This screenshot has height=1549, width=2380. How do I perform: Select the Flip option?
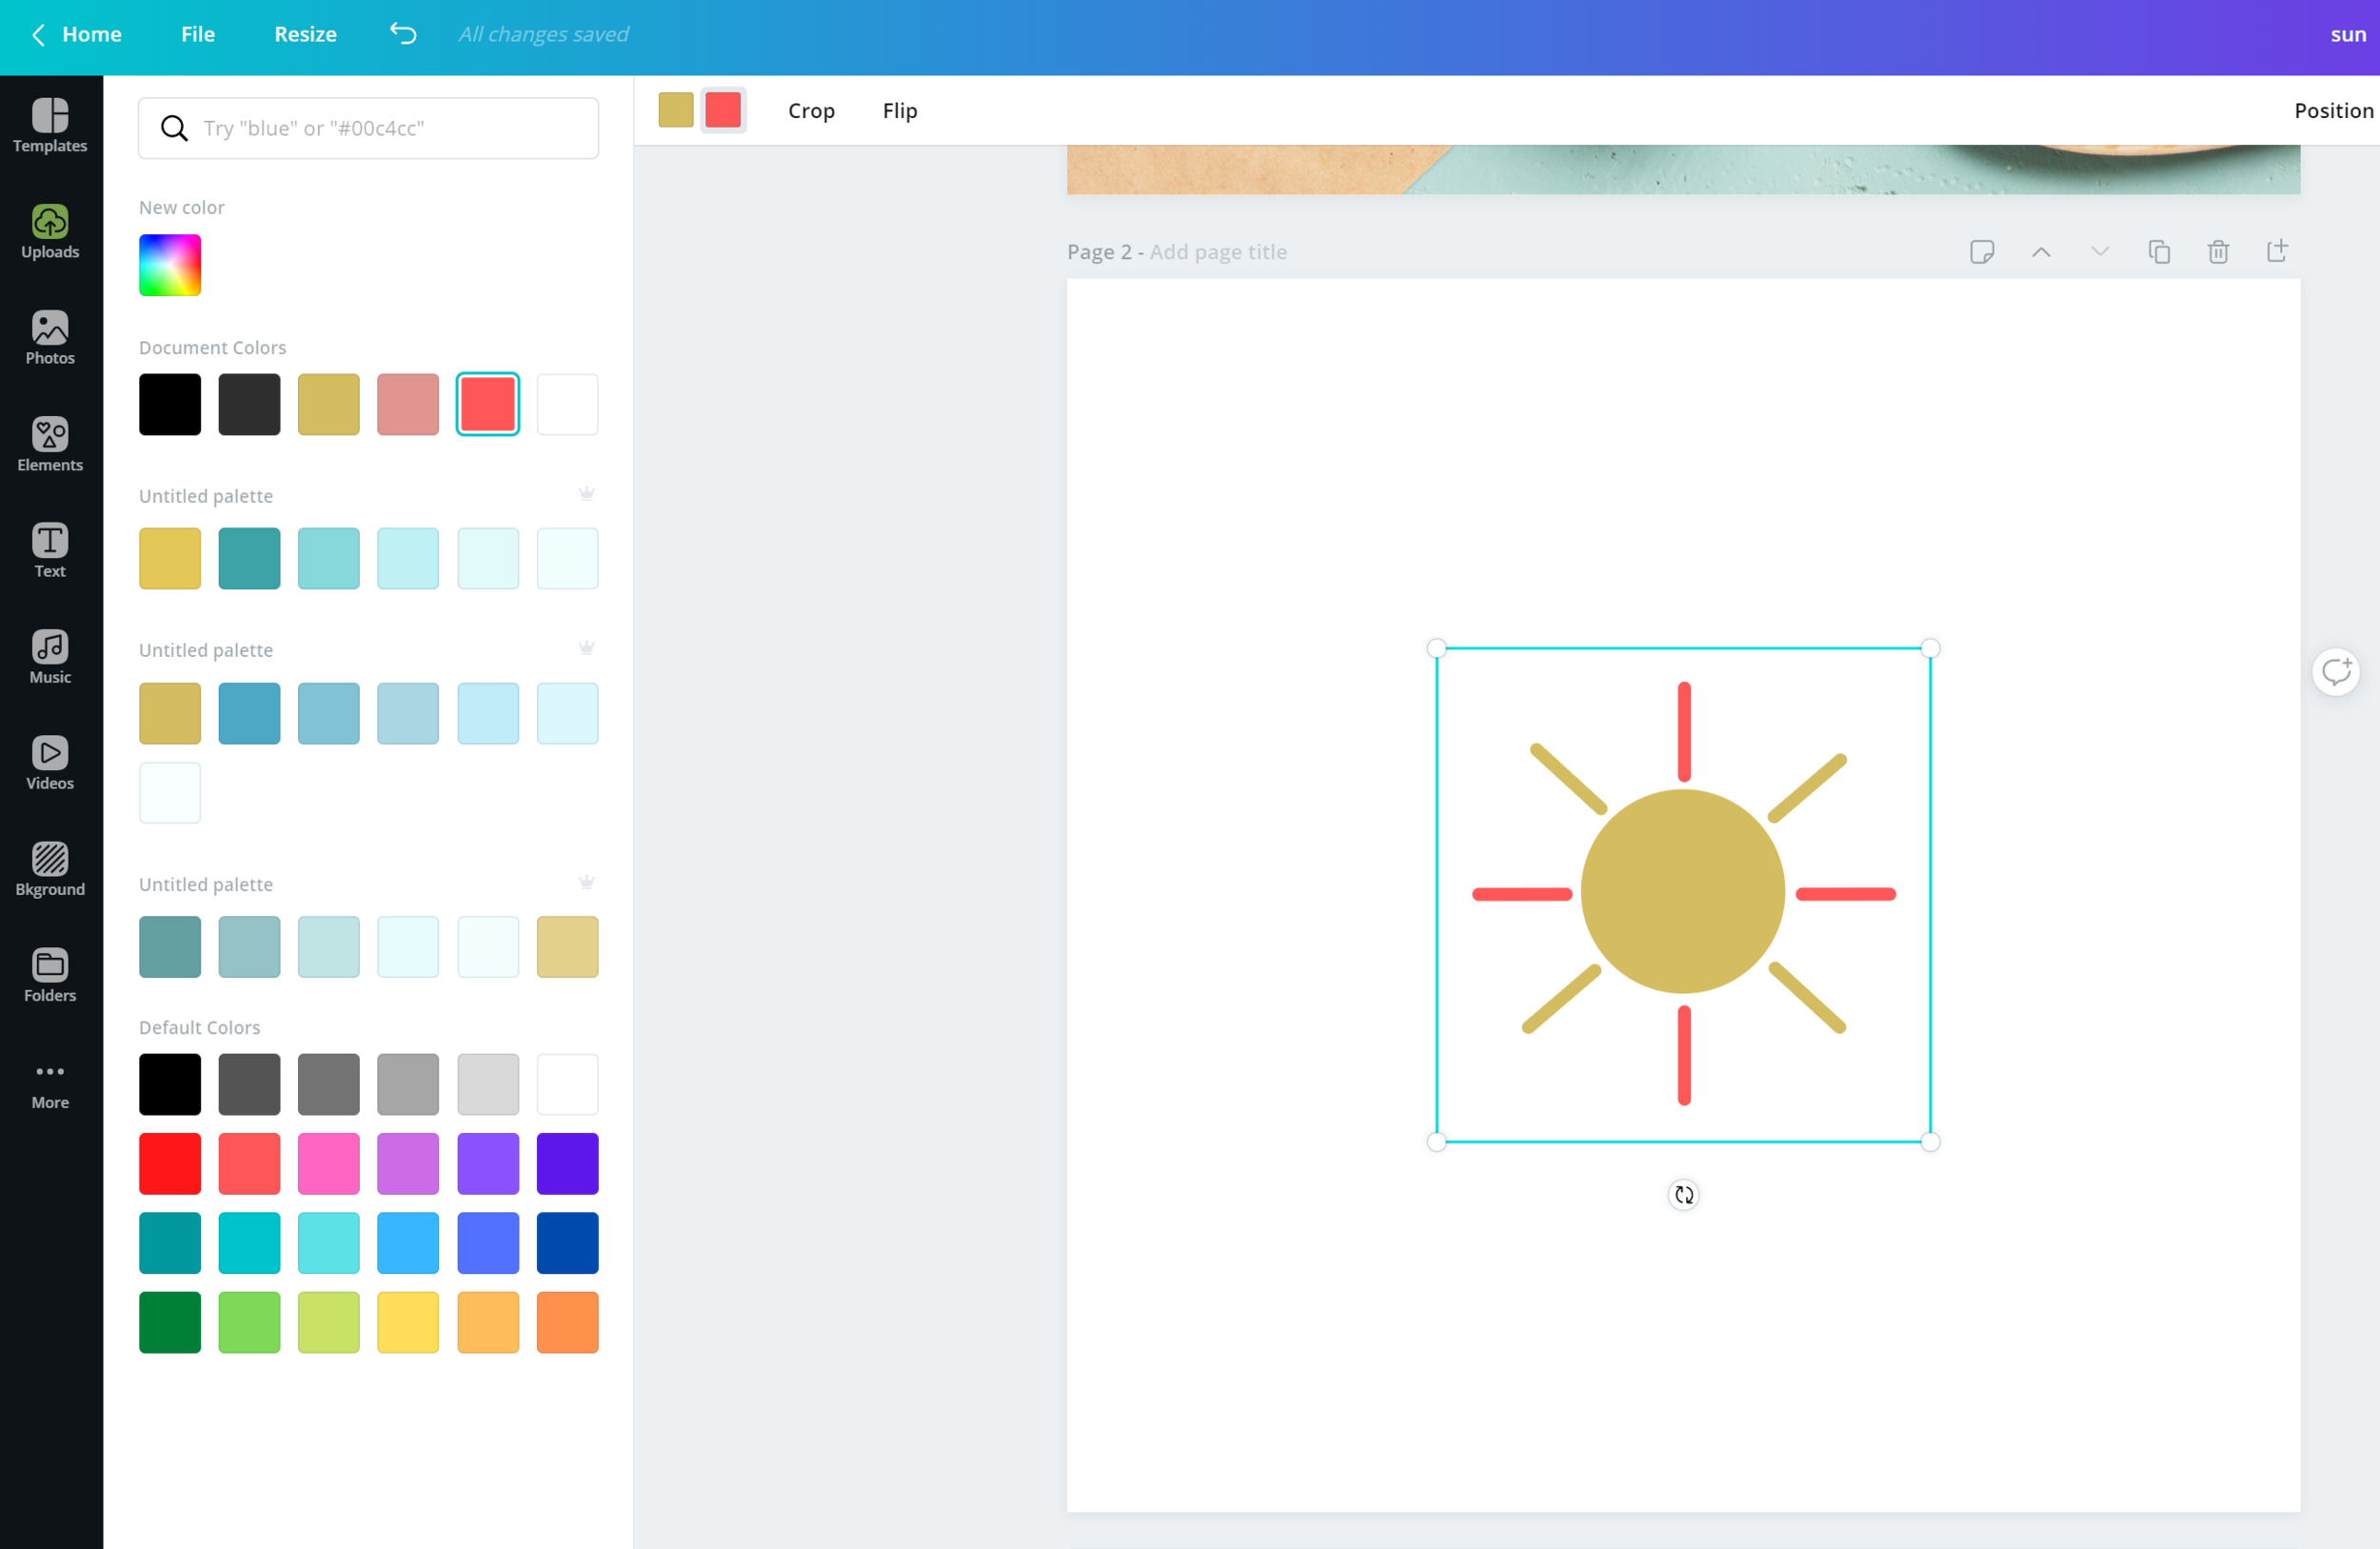[899, 110]
